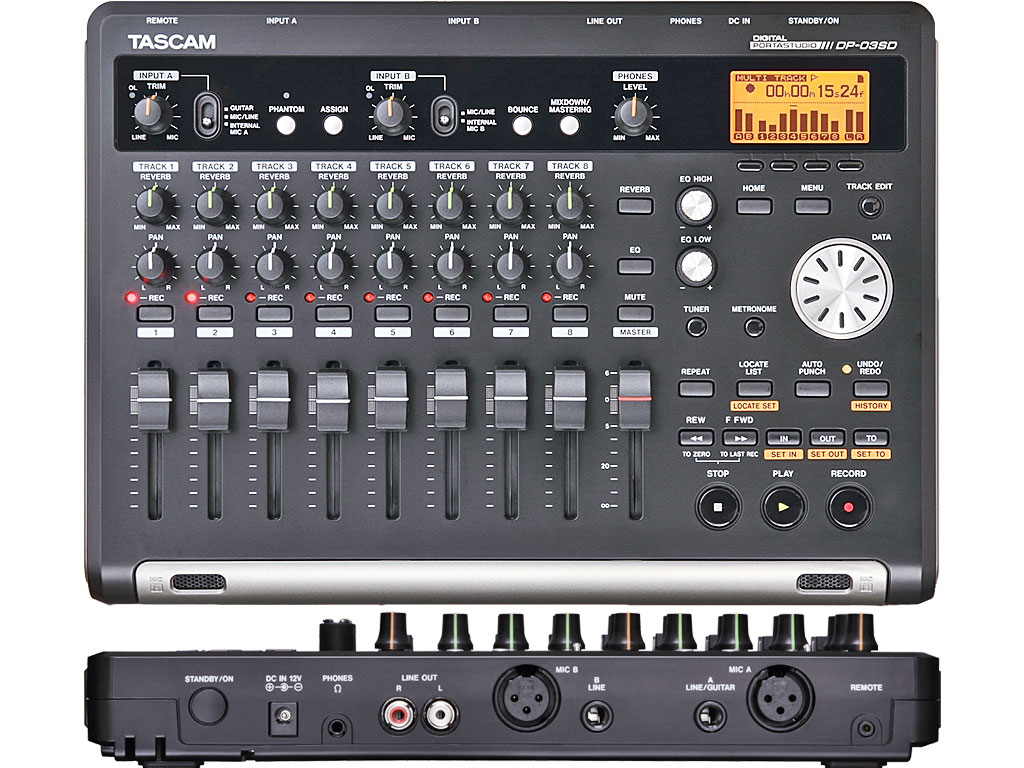
Task: Flip the INPUT B source selector switch
Action: pyautogui.click(x=444, y=116)
